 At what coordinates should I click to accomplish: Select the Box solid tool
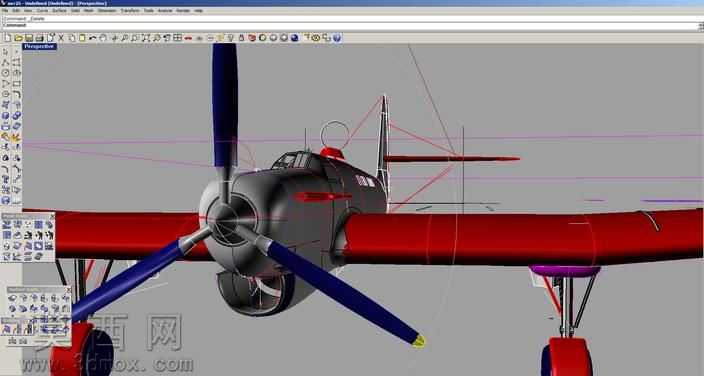[5, 116]
